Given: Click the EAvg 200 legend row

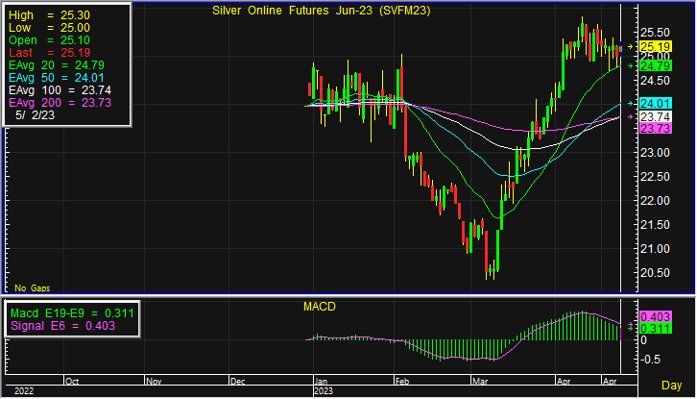Looking at the screenshot, I should [60, 103].
